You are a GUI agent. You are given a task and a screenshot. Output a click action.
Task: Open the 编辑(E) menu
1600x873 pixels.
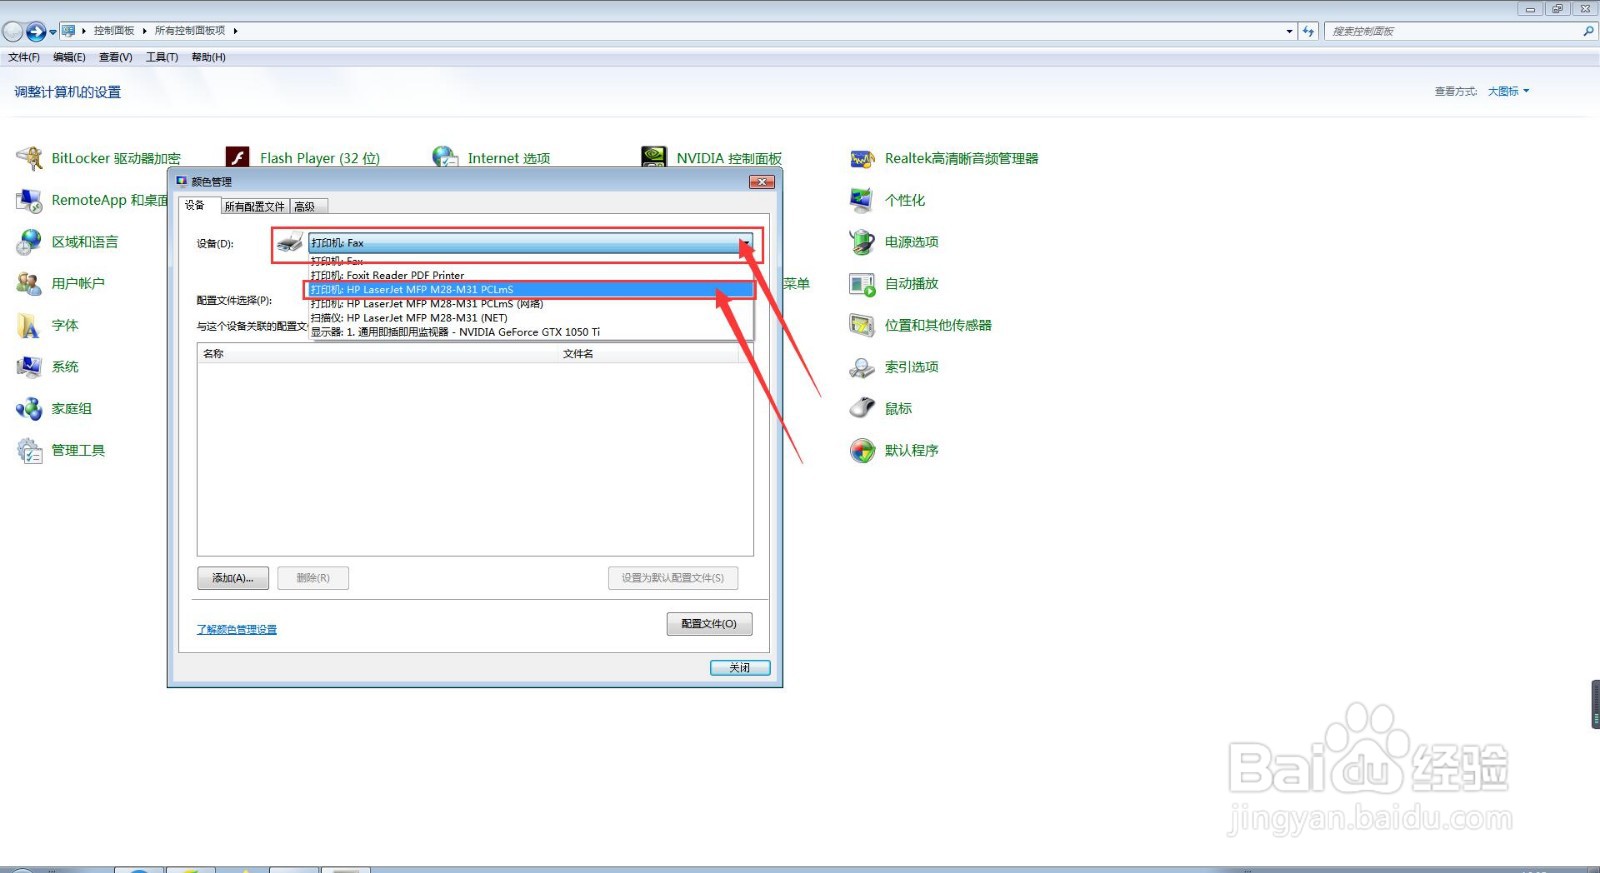(69, 57)
